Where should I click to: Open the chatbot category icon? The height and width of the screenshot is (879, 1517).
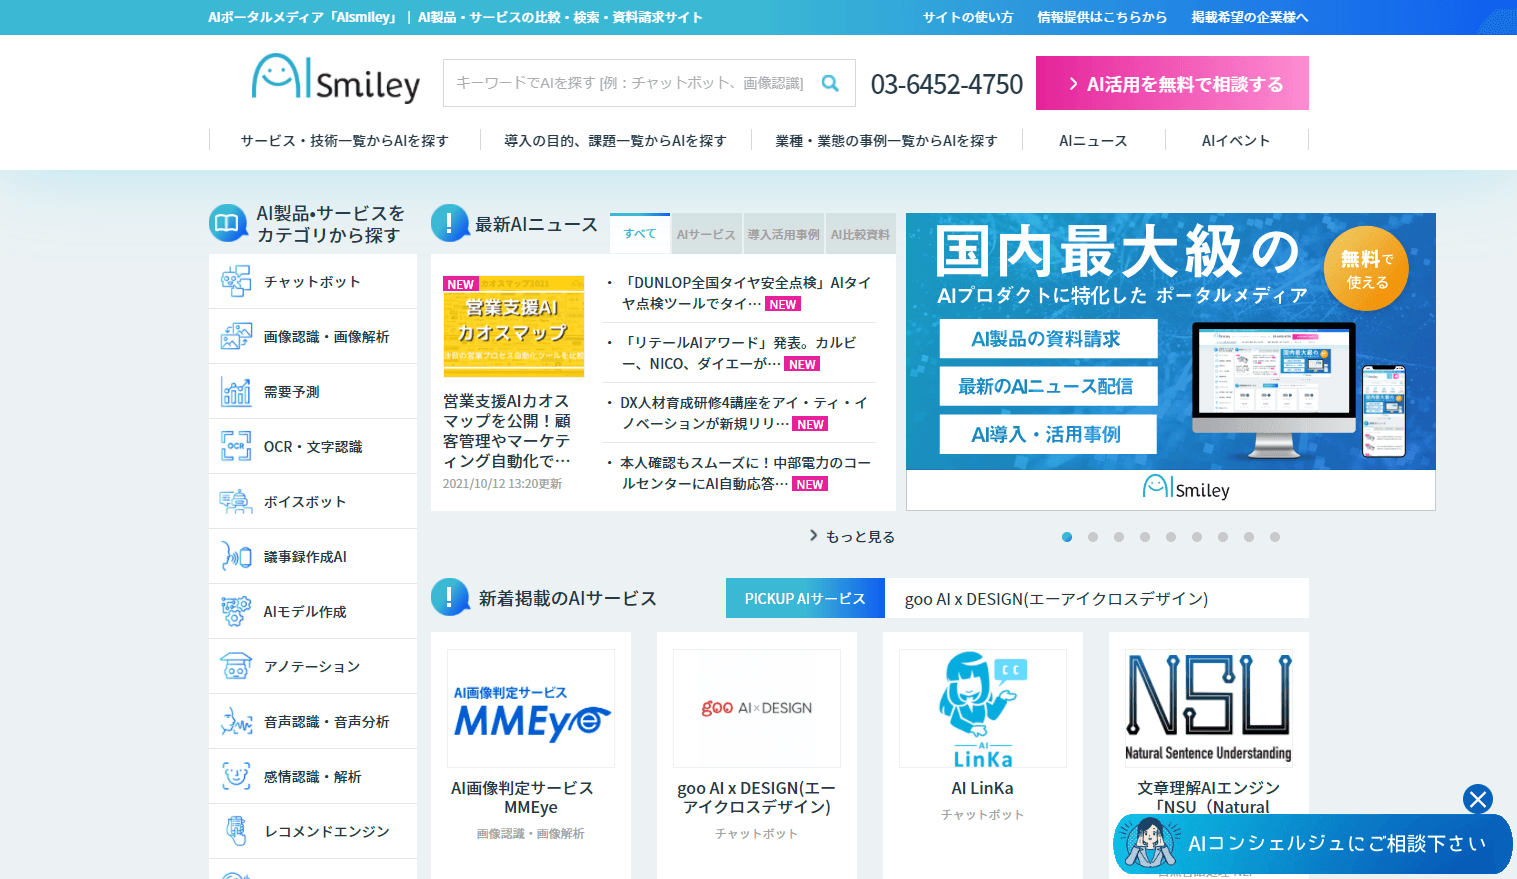[236, 282]
